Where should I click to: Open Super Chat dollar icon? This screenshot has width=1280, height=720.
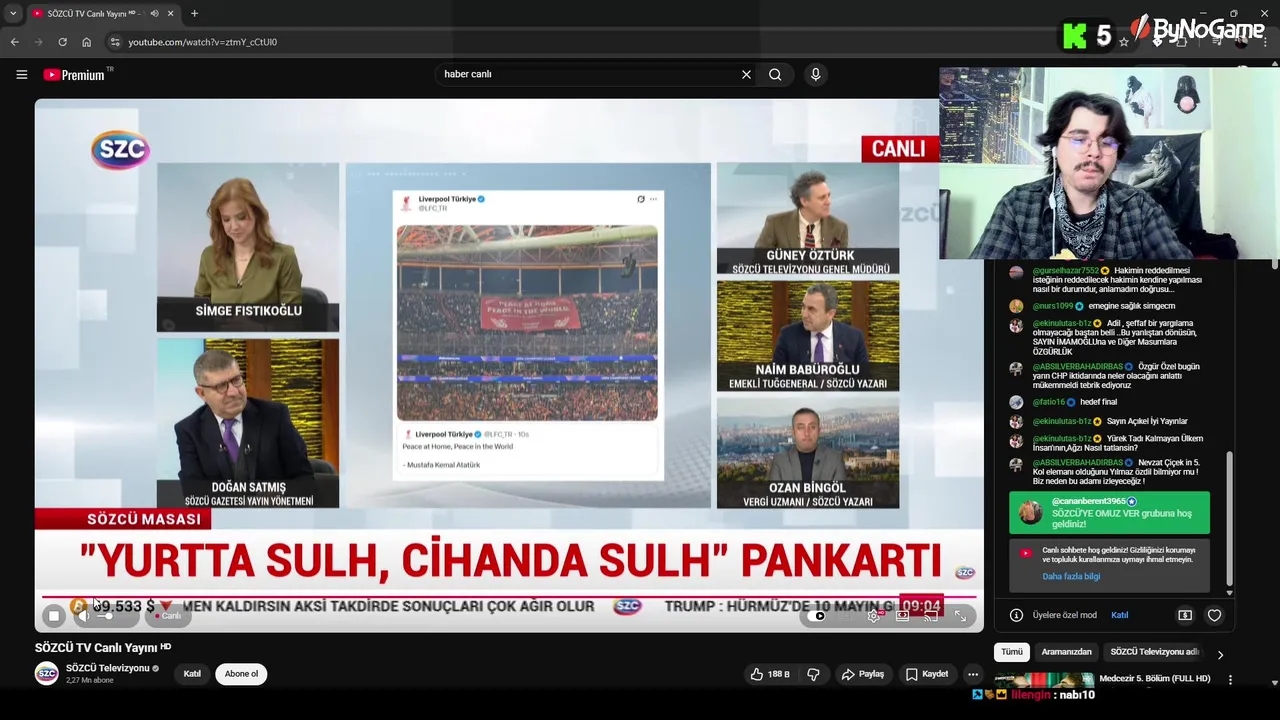click(1185, 615)
